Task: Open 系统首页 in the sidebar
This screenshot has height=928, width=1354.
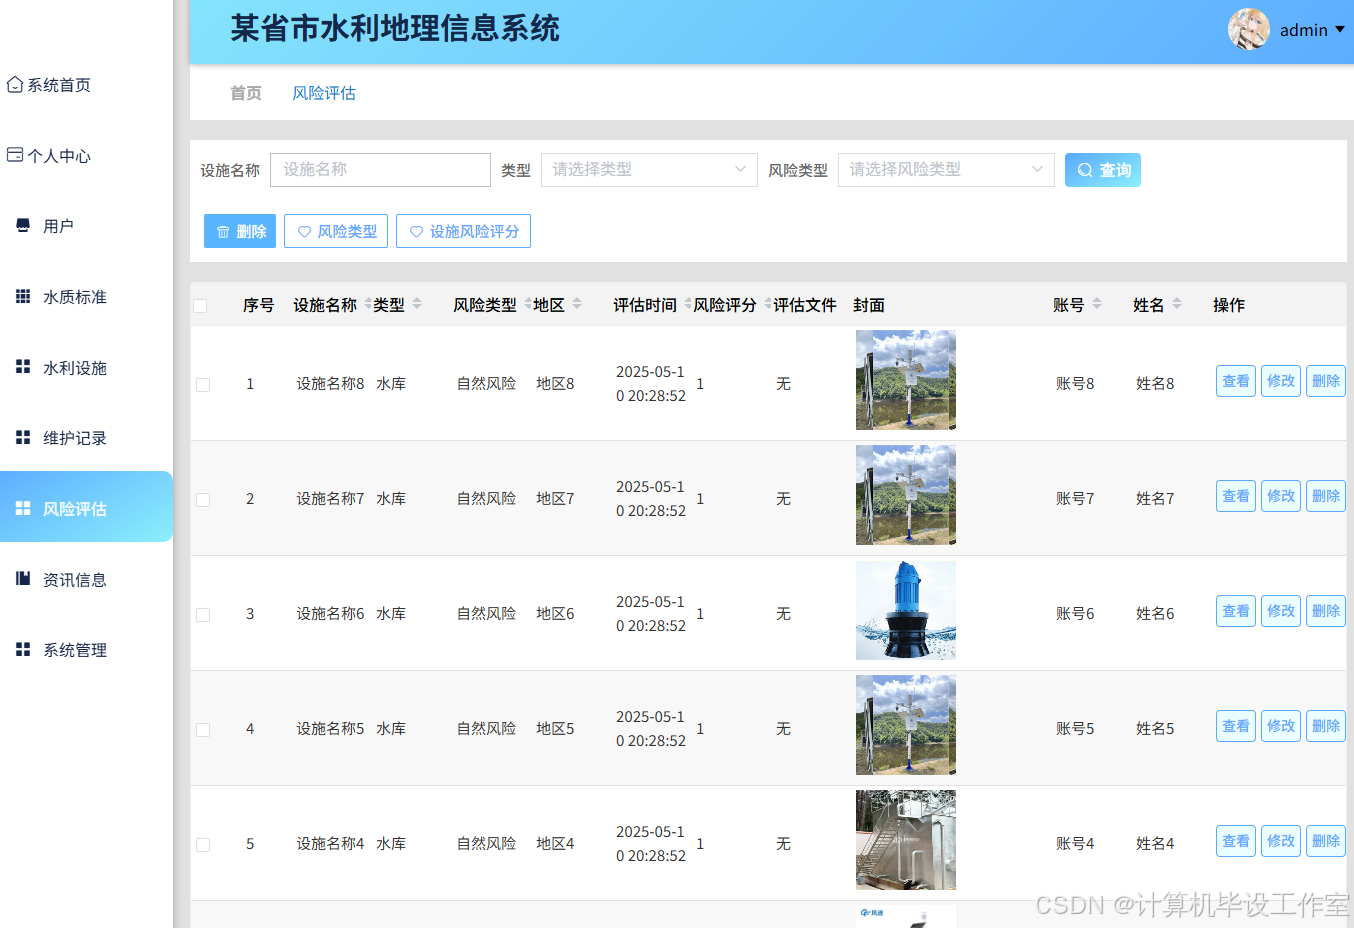Action: pos(59,85)
